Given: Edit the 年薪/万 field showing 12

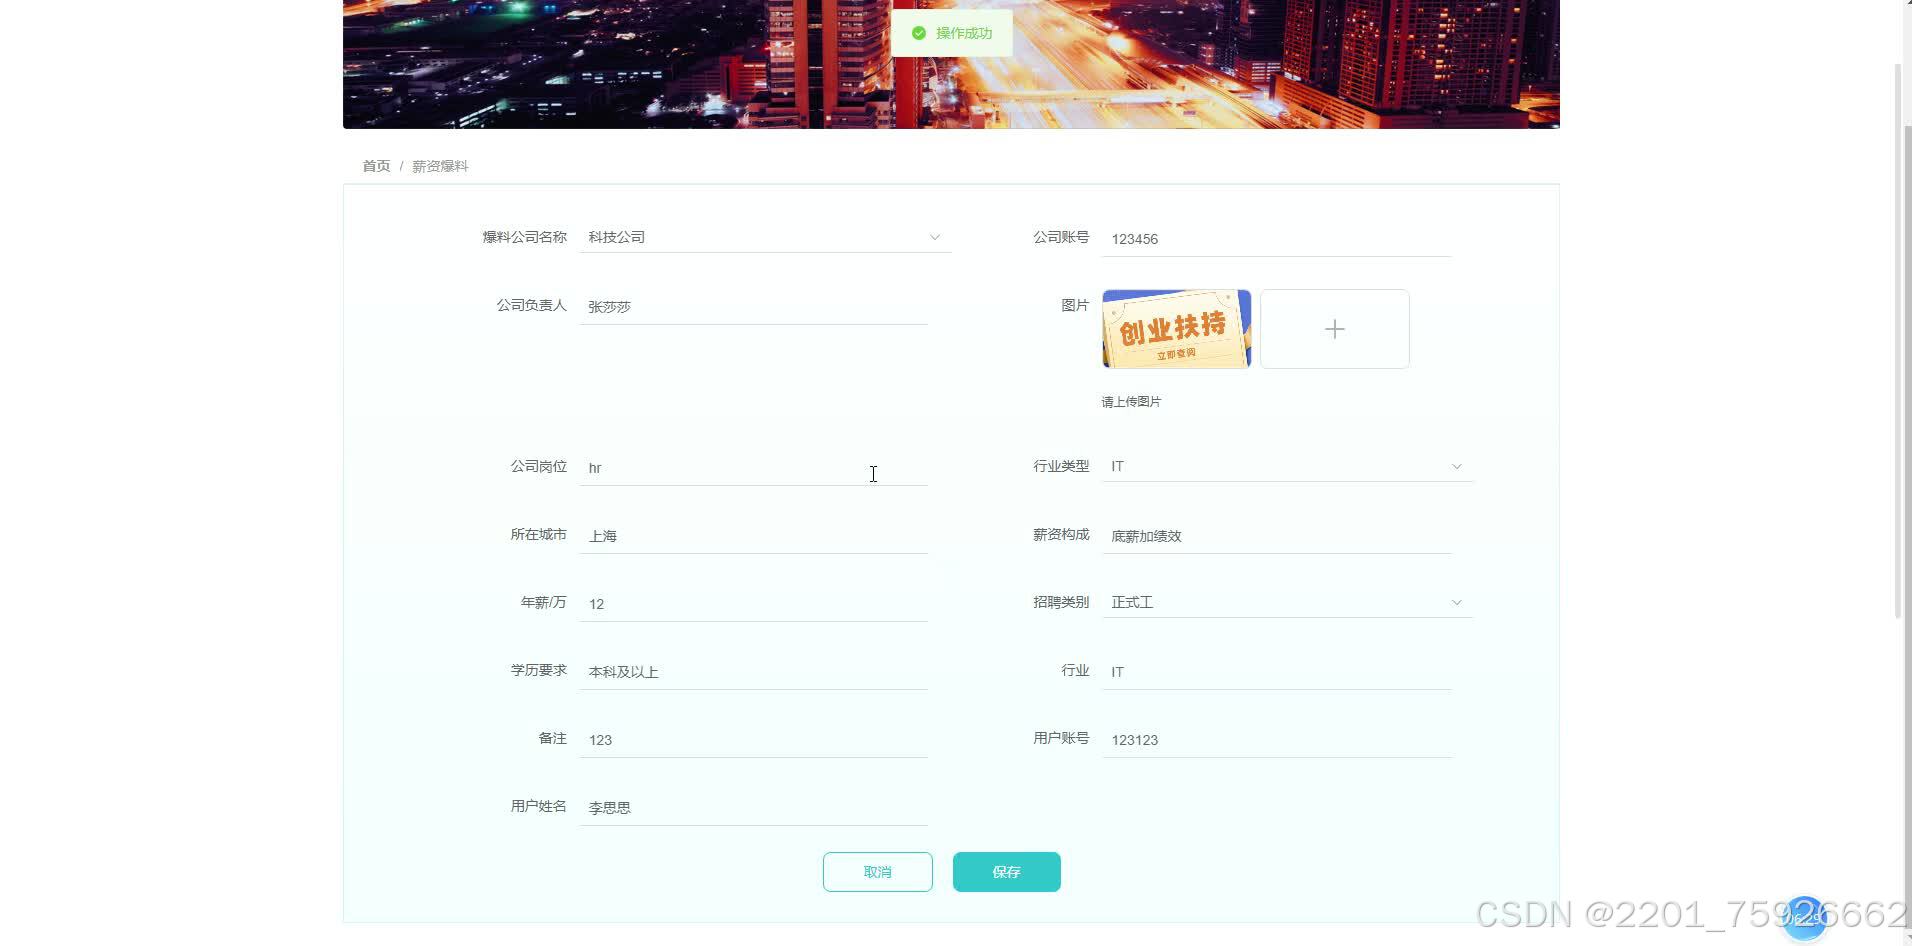Looking at the screenshot, I should [x=754, y=604].
